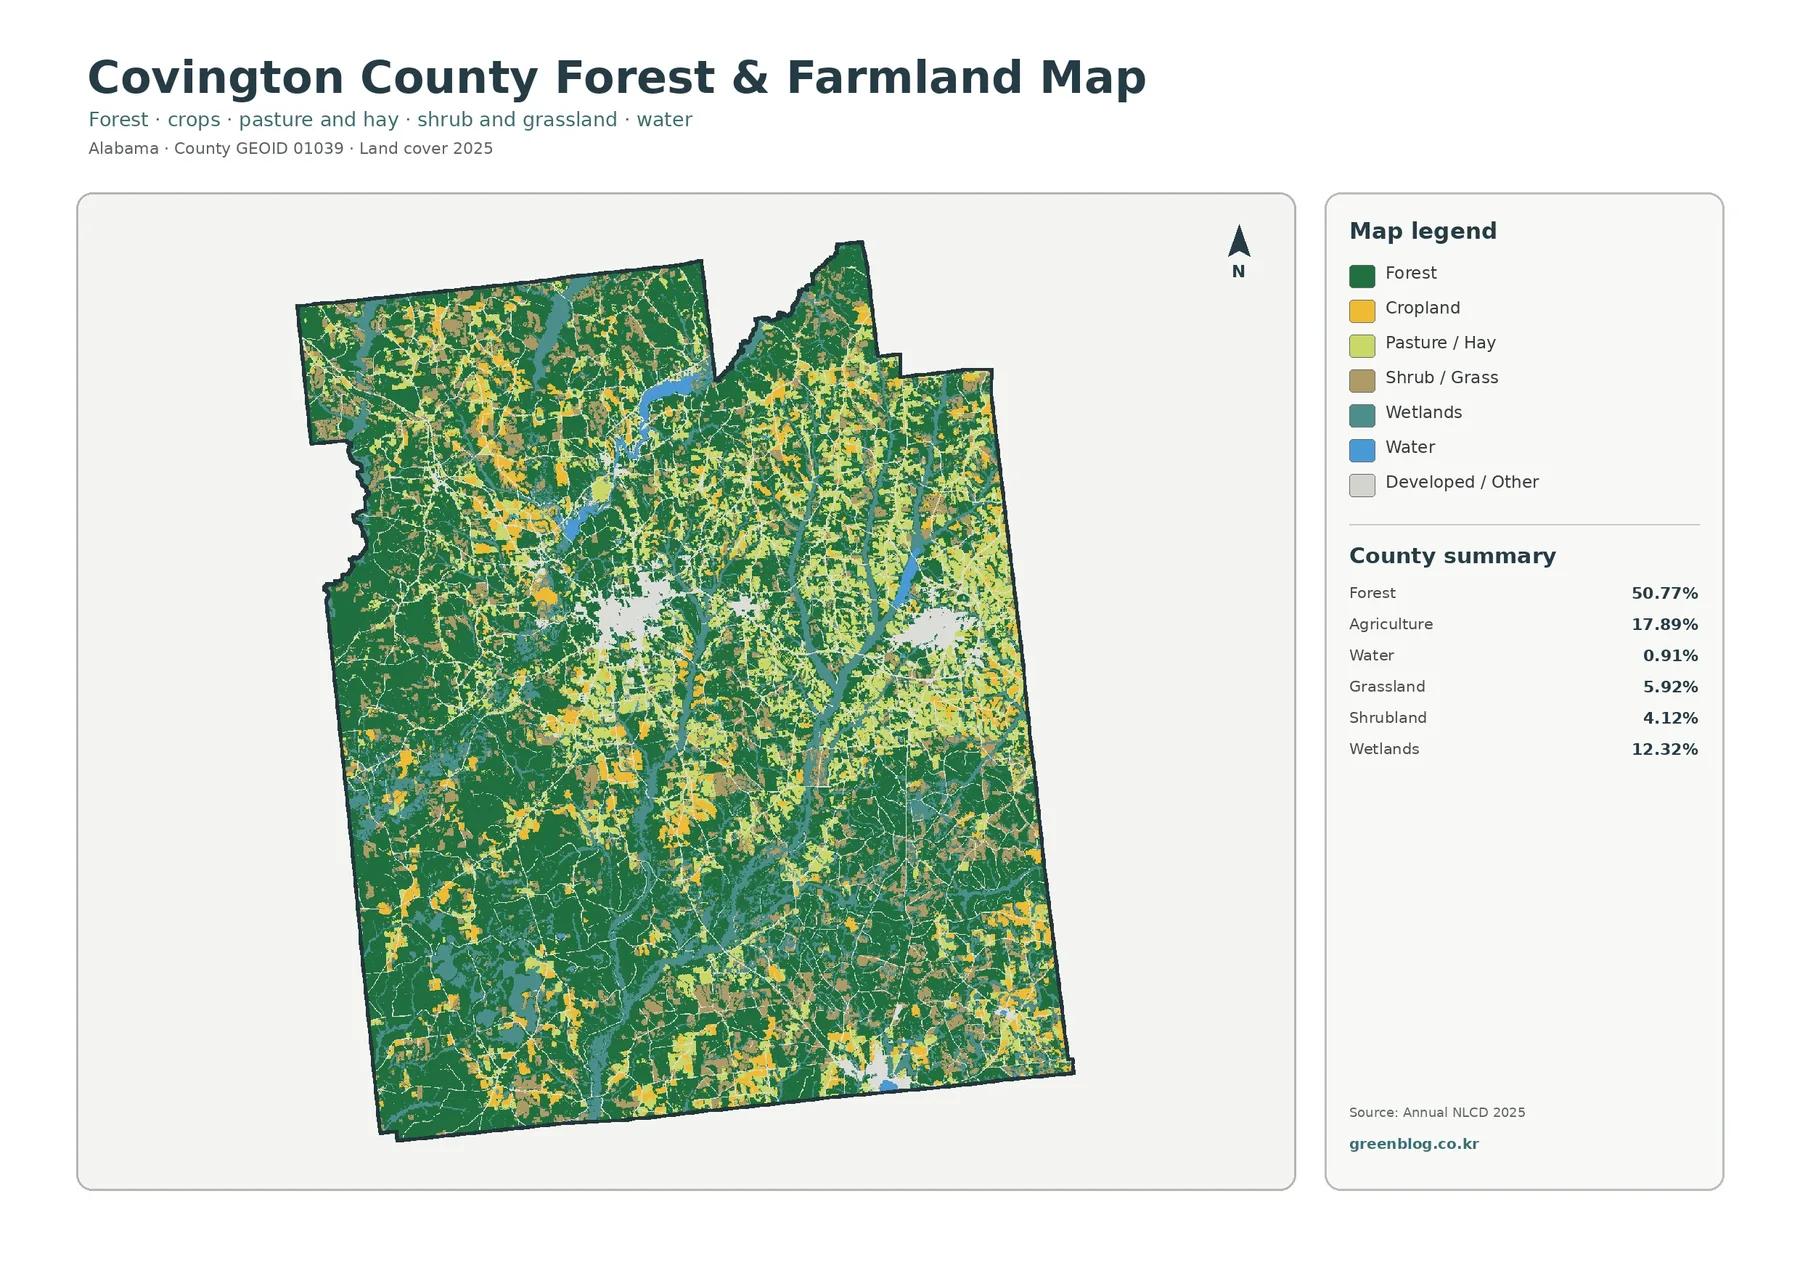The width and height of the screenshot is (1800, 1273).
Task: Click the 'Pasture / Hay' legend label
Action: [x=1440, y=343]
